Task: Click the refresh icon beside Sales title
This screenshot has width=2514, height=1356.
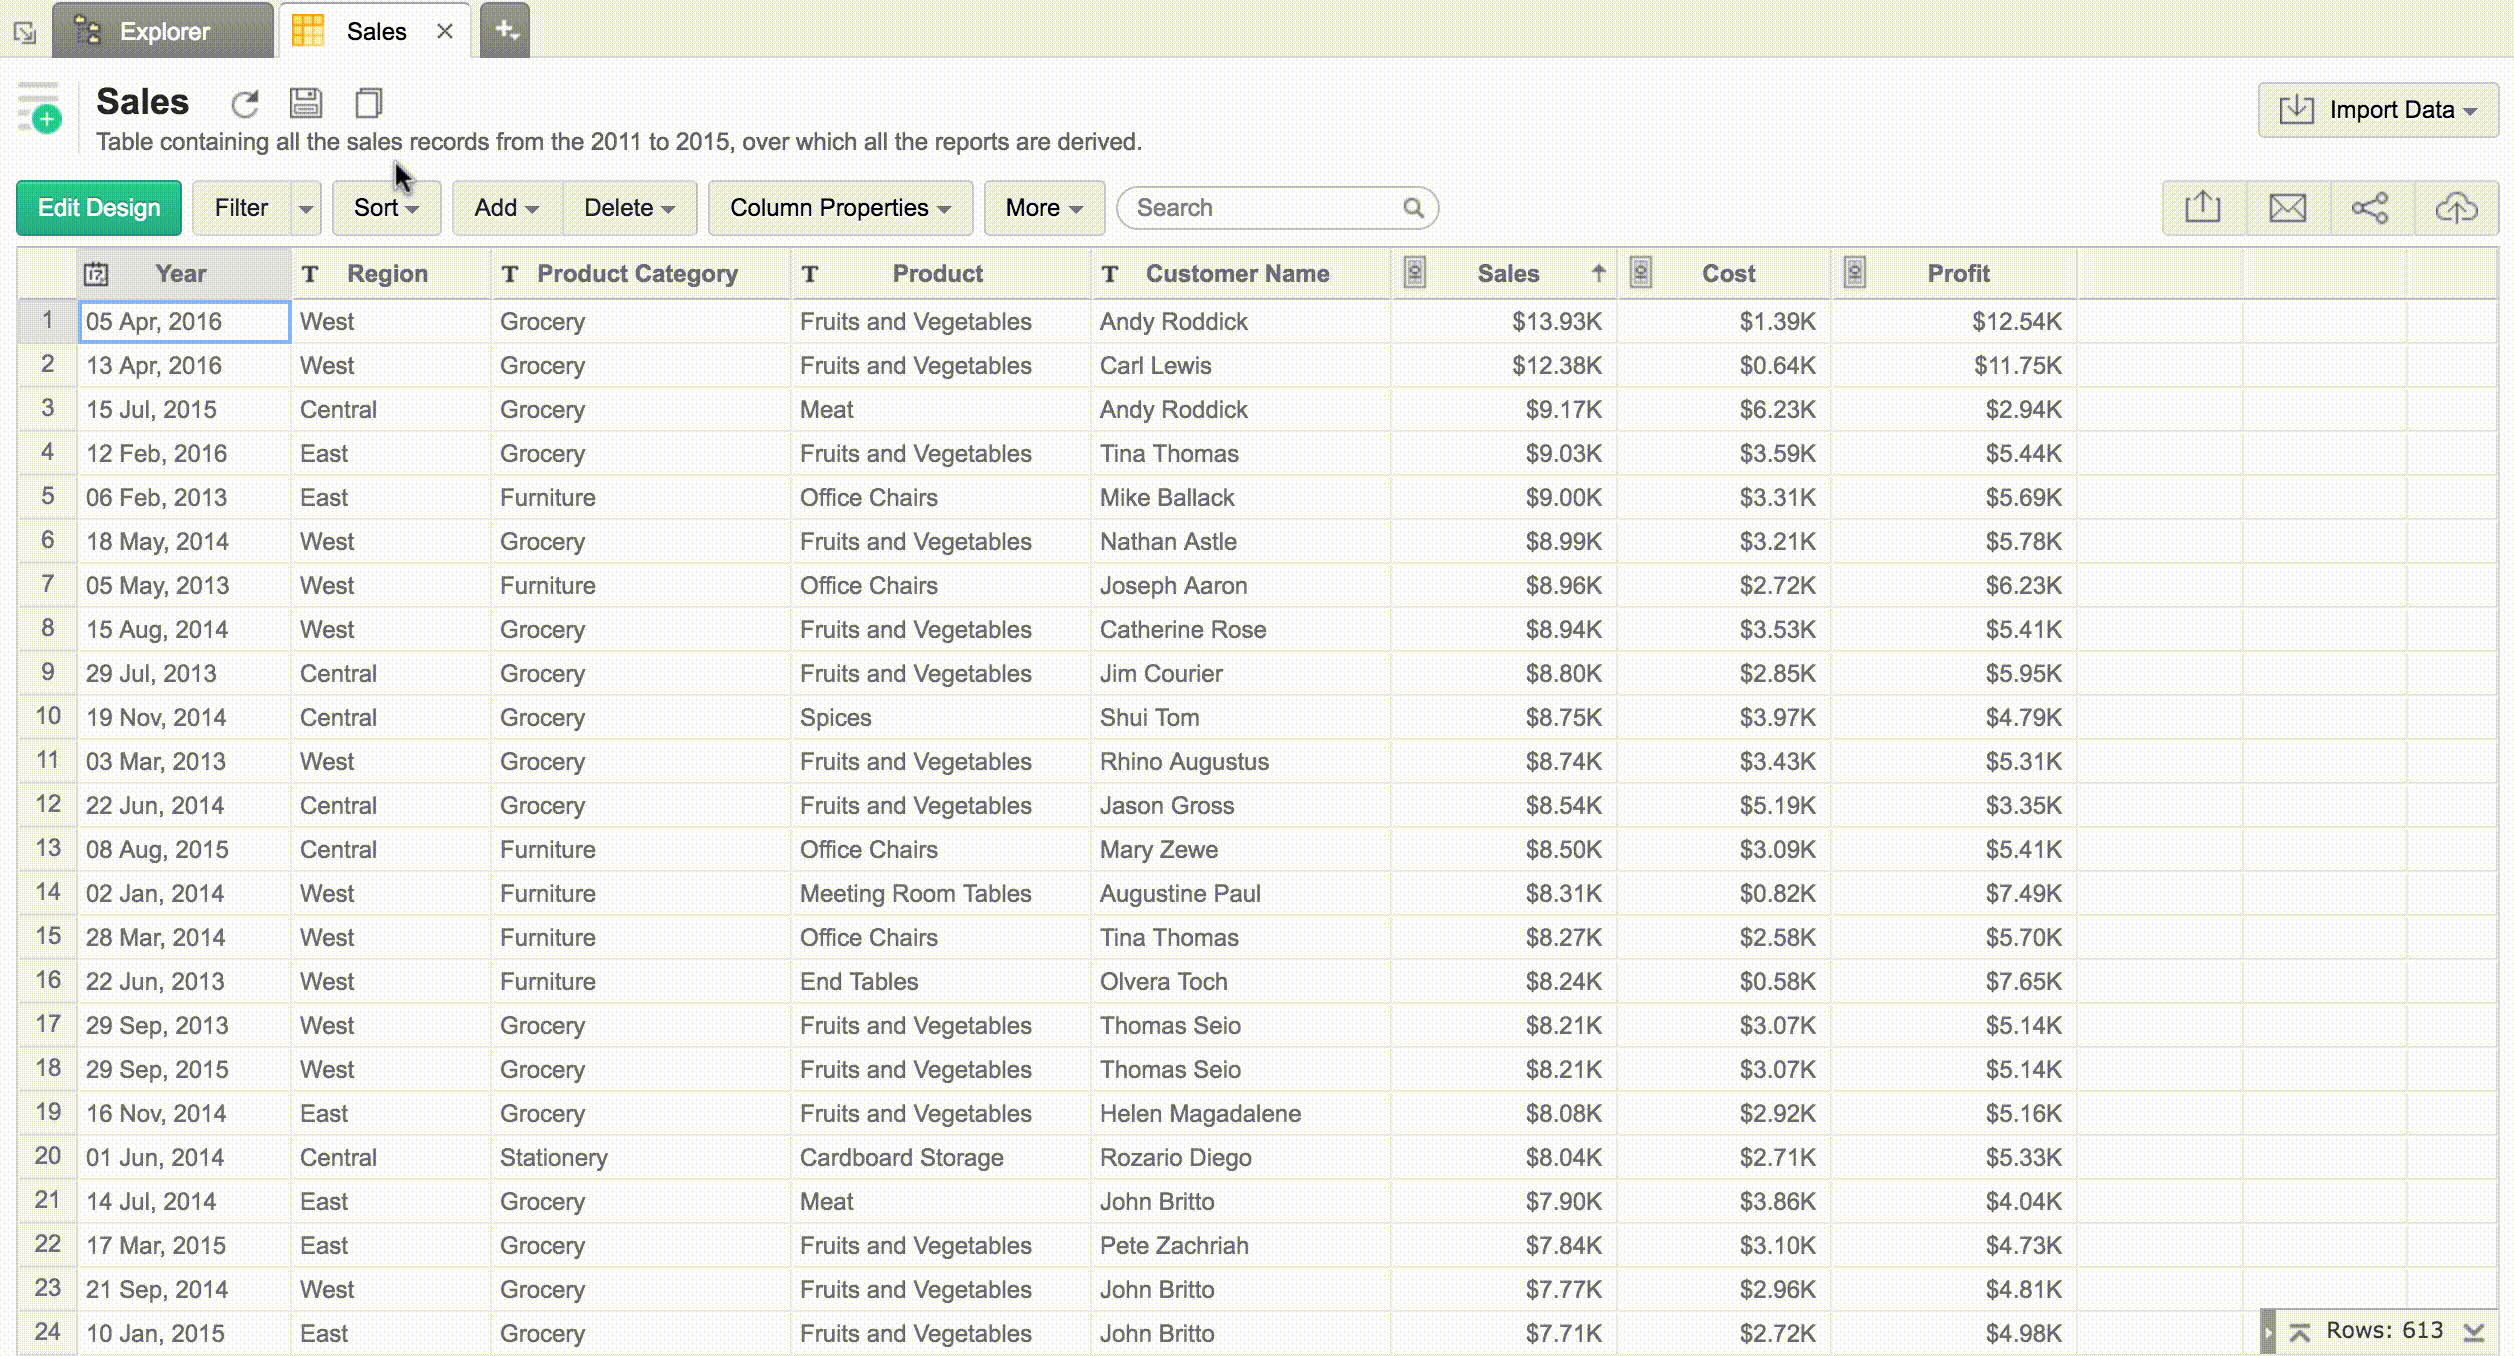Action: (245, 103)
